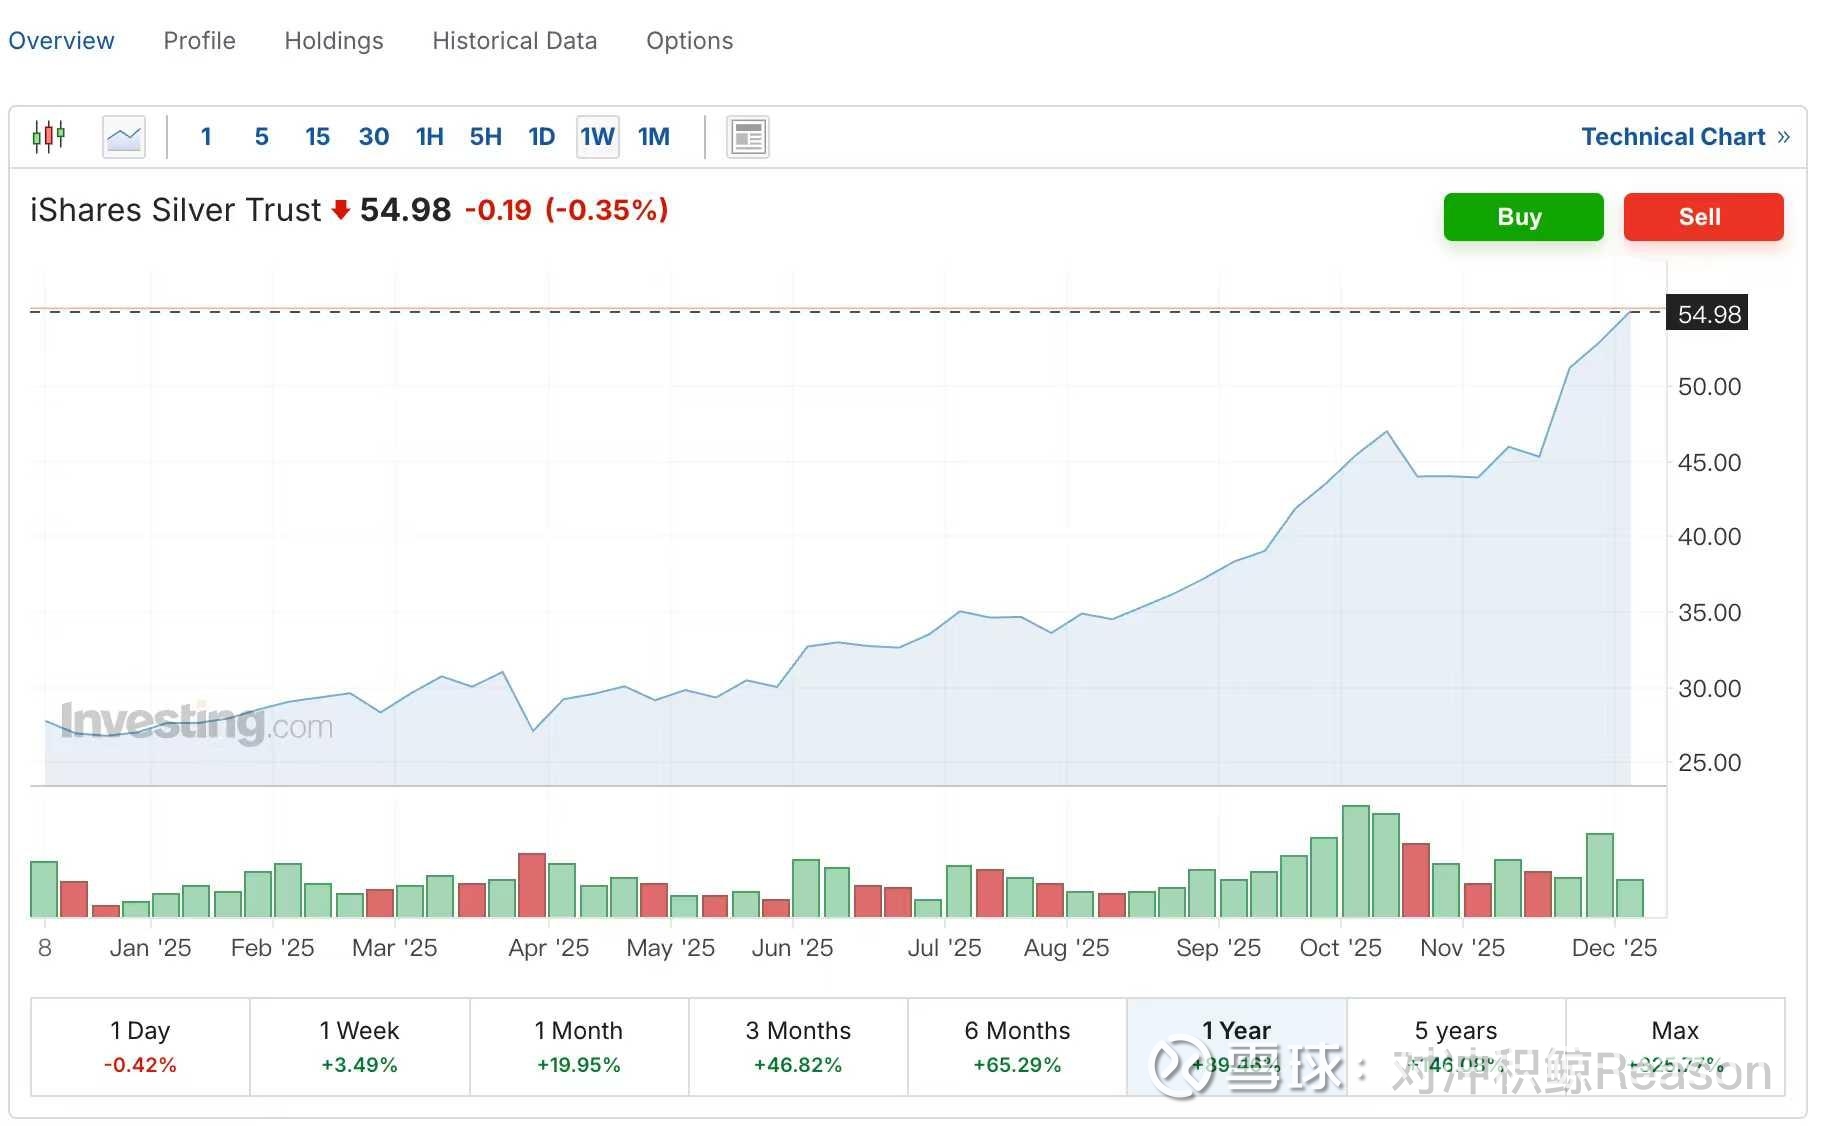Select the 1M monthly interval
Screen dimensions: 1824x1126
coord(654,137)
